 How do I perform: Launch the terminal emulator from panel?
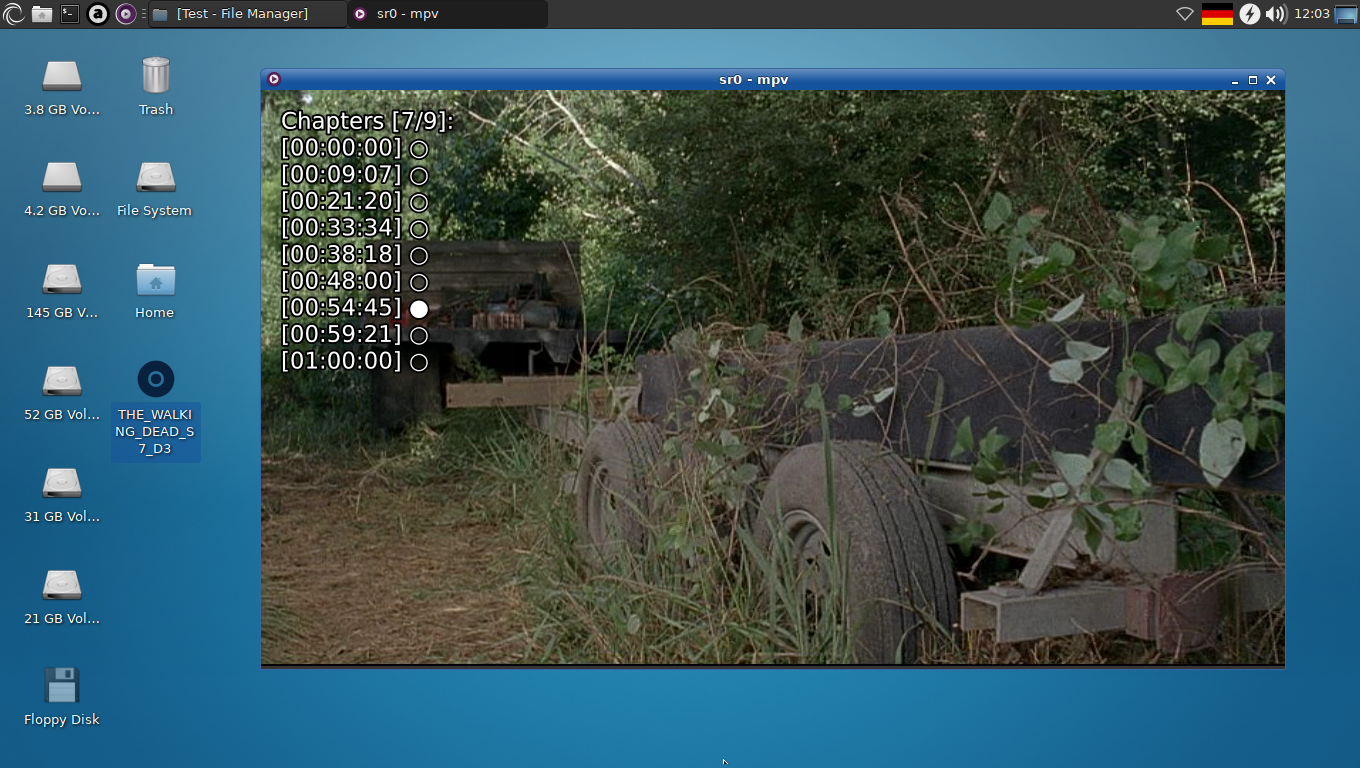(x=69, y=14)
